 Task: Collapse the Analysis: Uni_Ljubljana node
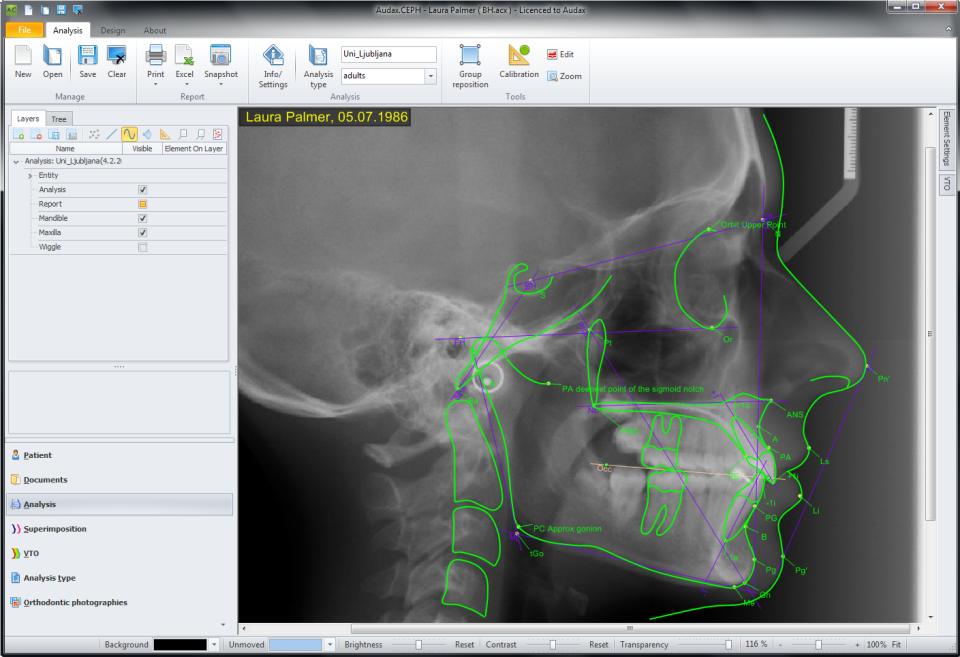(x=14, y=160)
